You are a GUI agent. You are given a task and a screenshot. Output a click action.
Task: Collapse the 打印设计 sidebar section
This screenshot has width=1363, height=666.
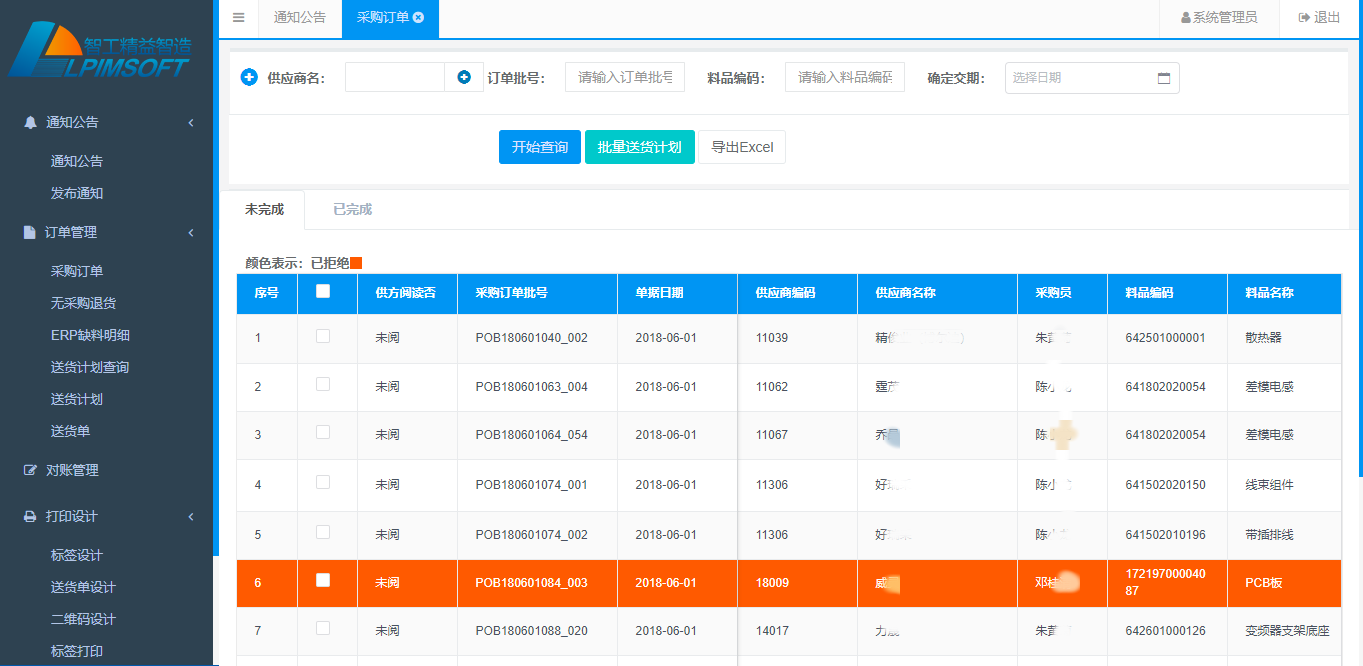click(x=190, y=517)
